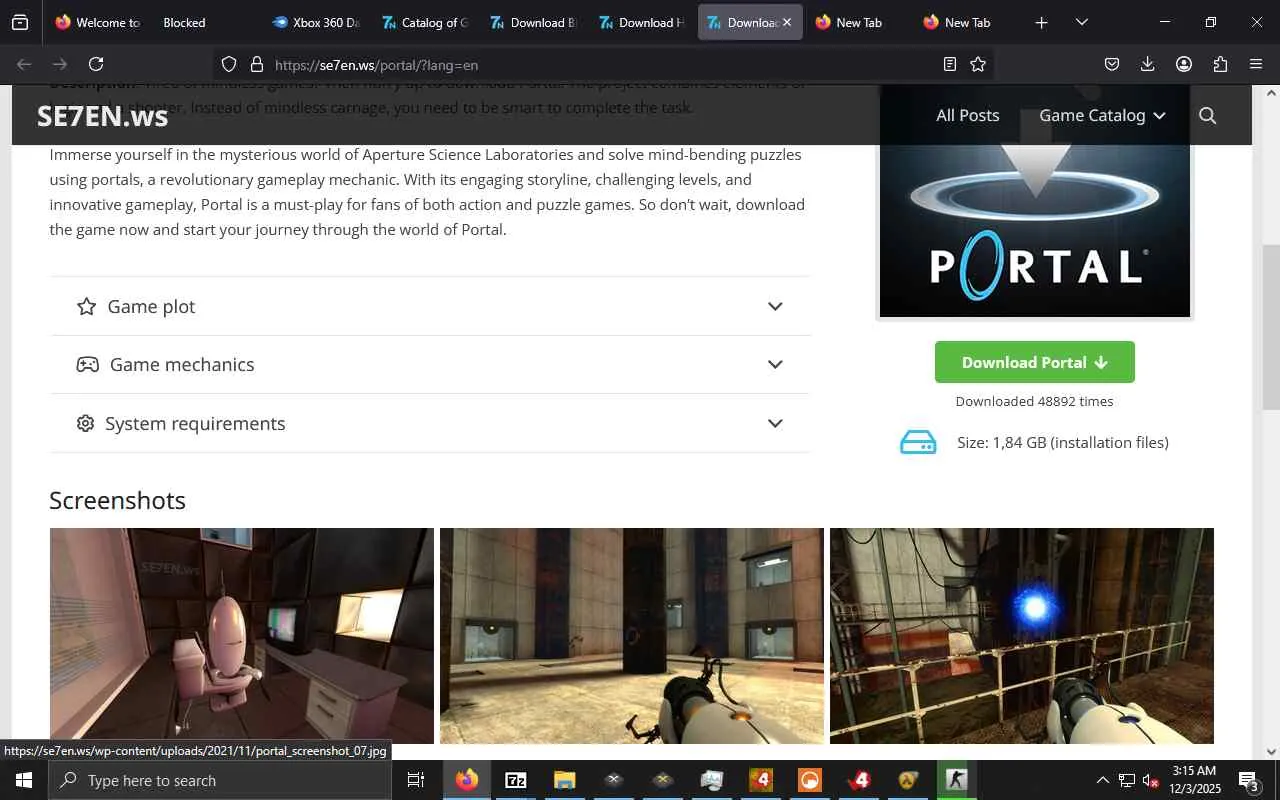1280x800 pixels.
Task: Close the active Download tab
Action: tap(787, 22)
